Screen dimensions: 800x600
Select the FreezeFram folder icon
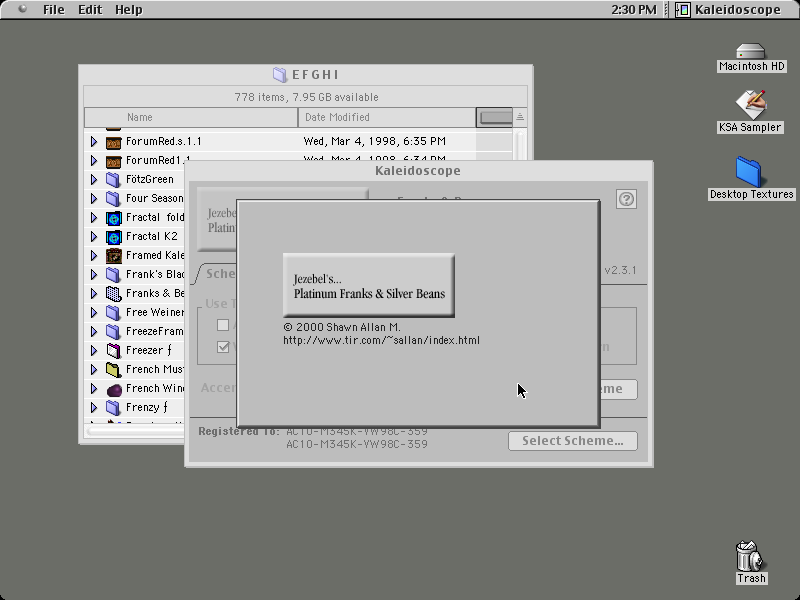tap(113, 332)
